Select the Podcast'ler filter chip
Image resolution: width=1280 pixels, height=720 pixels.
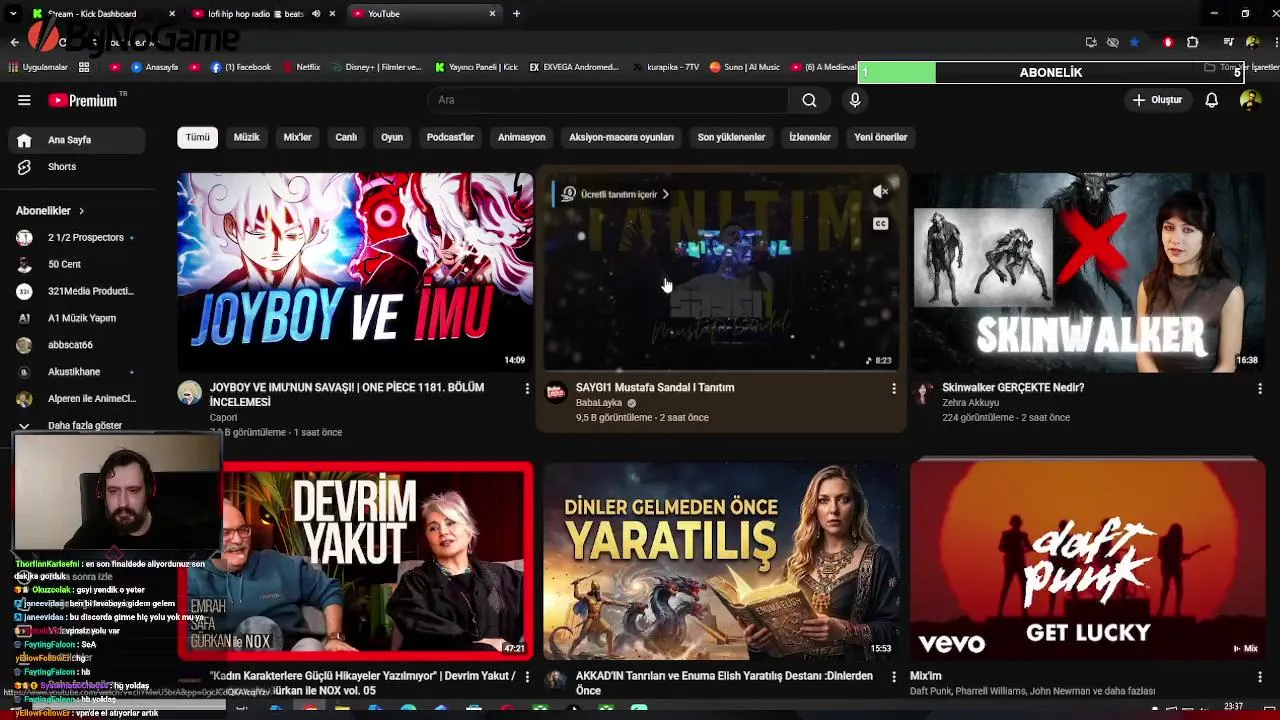tap(451, 137)
